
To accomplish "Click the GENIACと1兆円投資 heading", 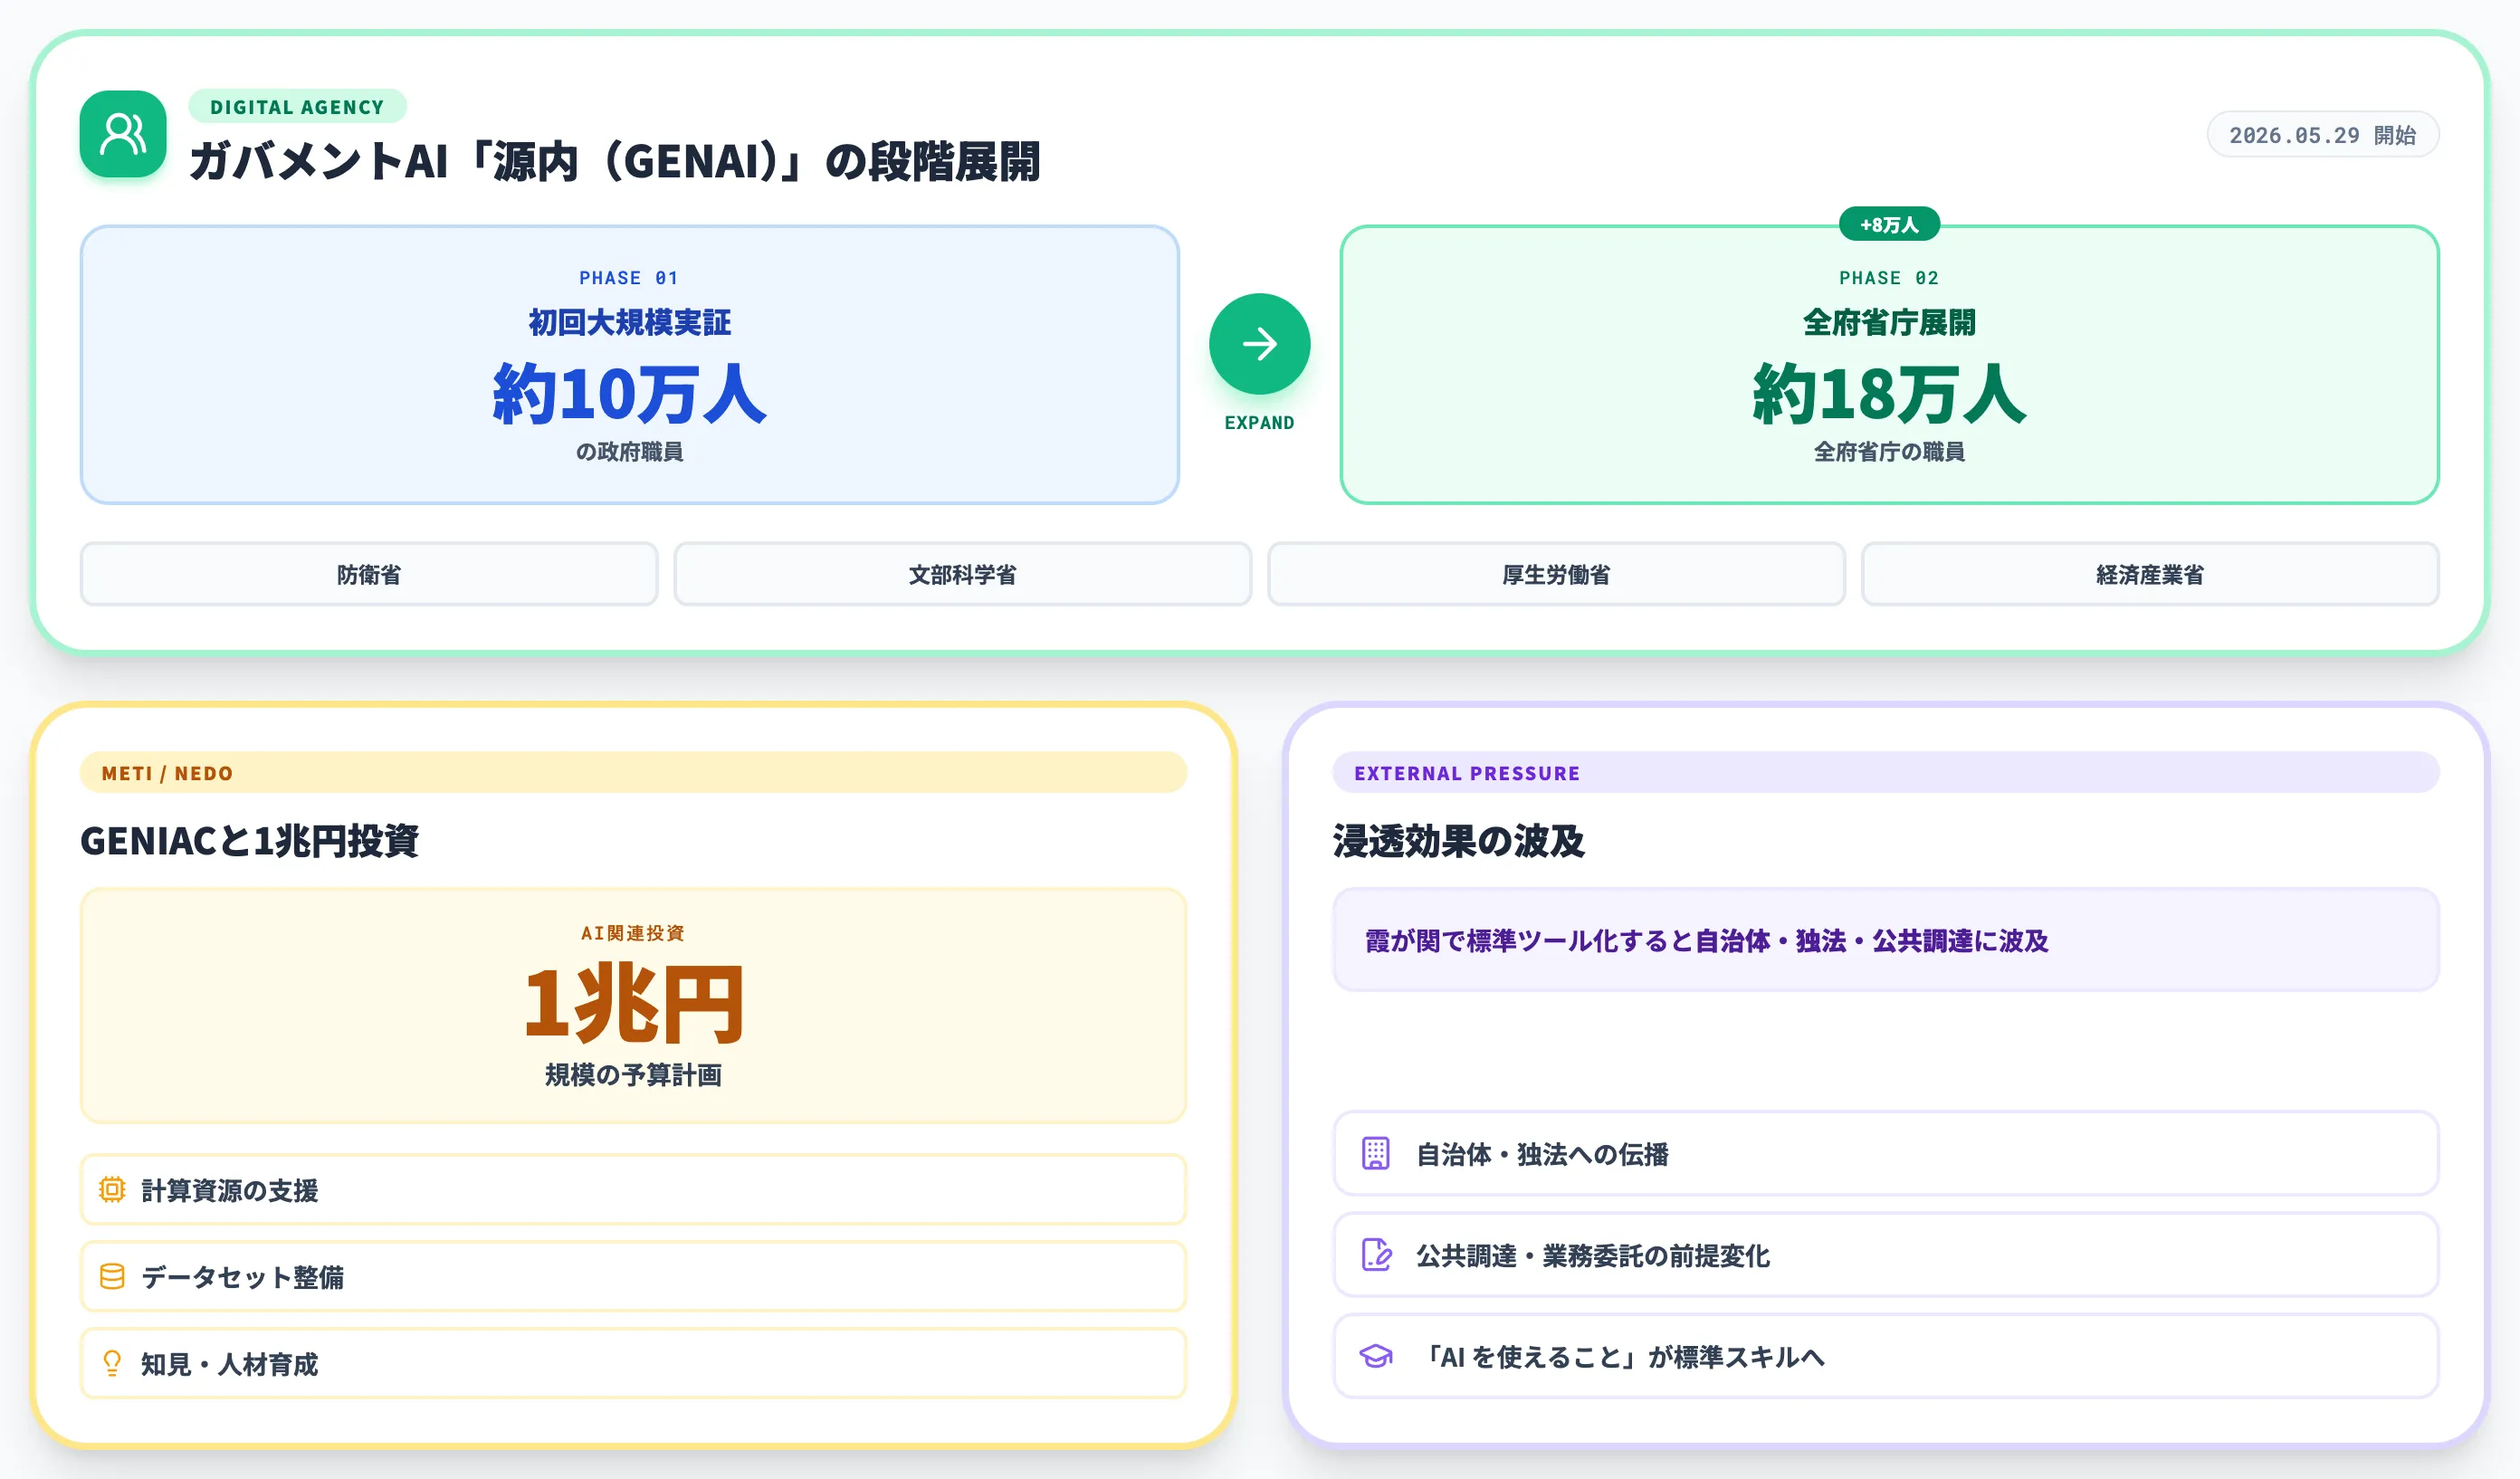I will point(250,841).
